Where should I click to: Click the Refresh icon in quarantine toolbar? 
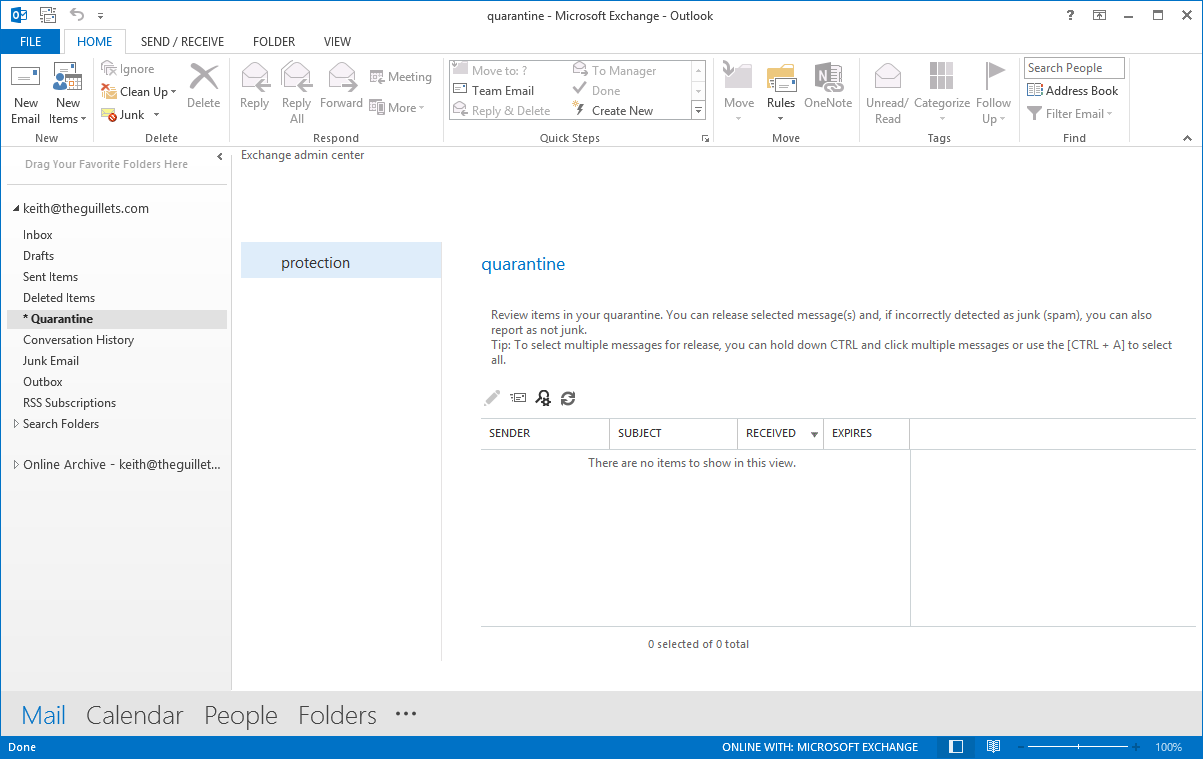click(x=568, y=397)
